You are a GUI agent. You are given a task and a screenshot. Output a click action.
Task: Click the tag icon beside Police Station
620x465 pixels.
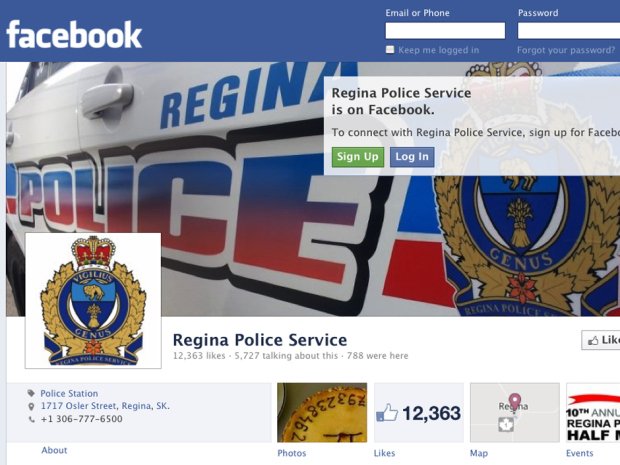click(31, 393)
